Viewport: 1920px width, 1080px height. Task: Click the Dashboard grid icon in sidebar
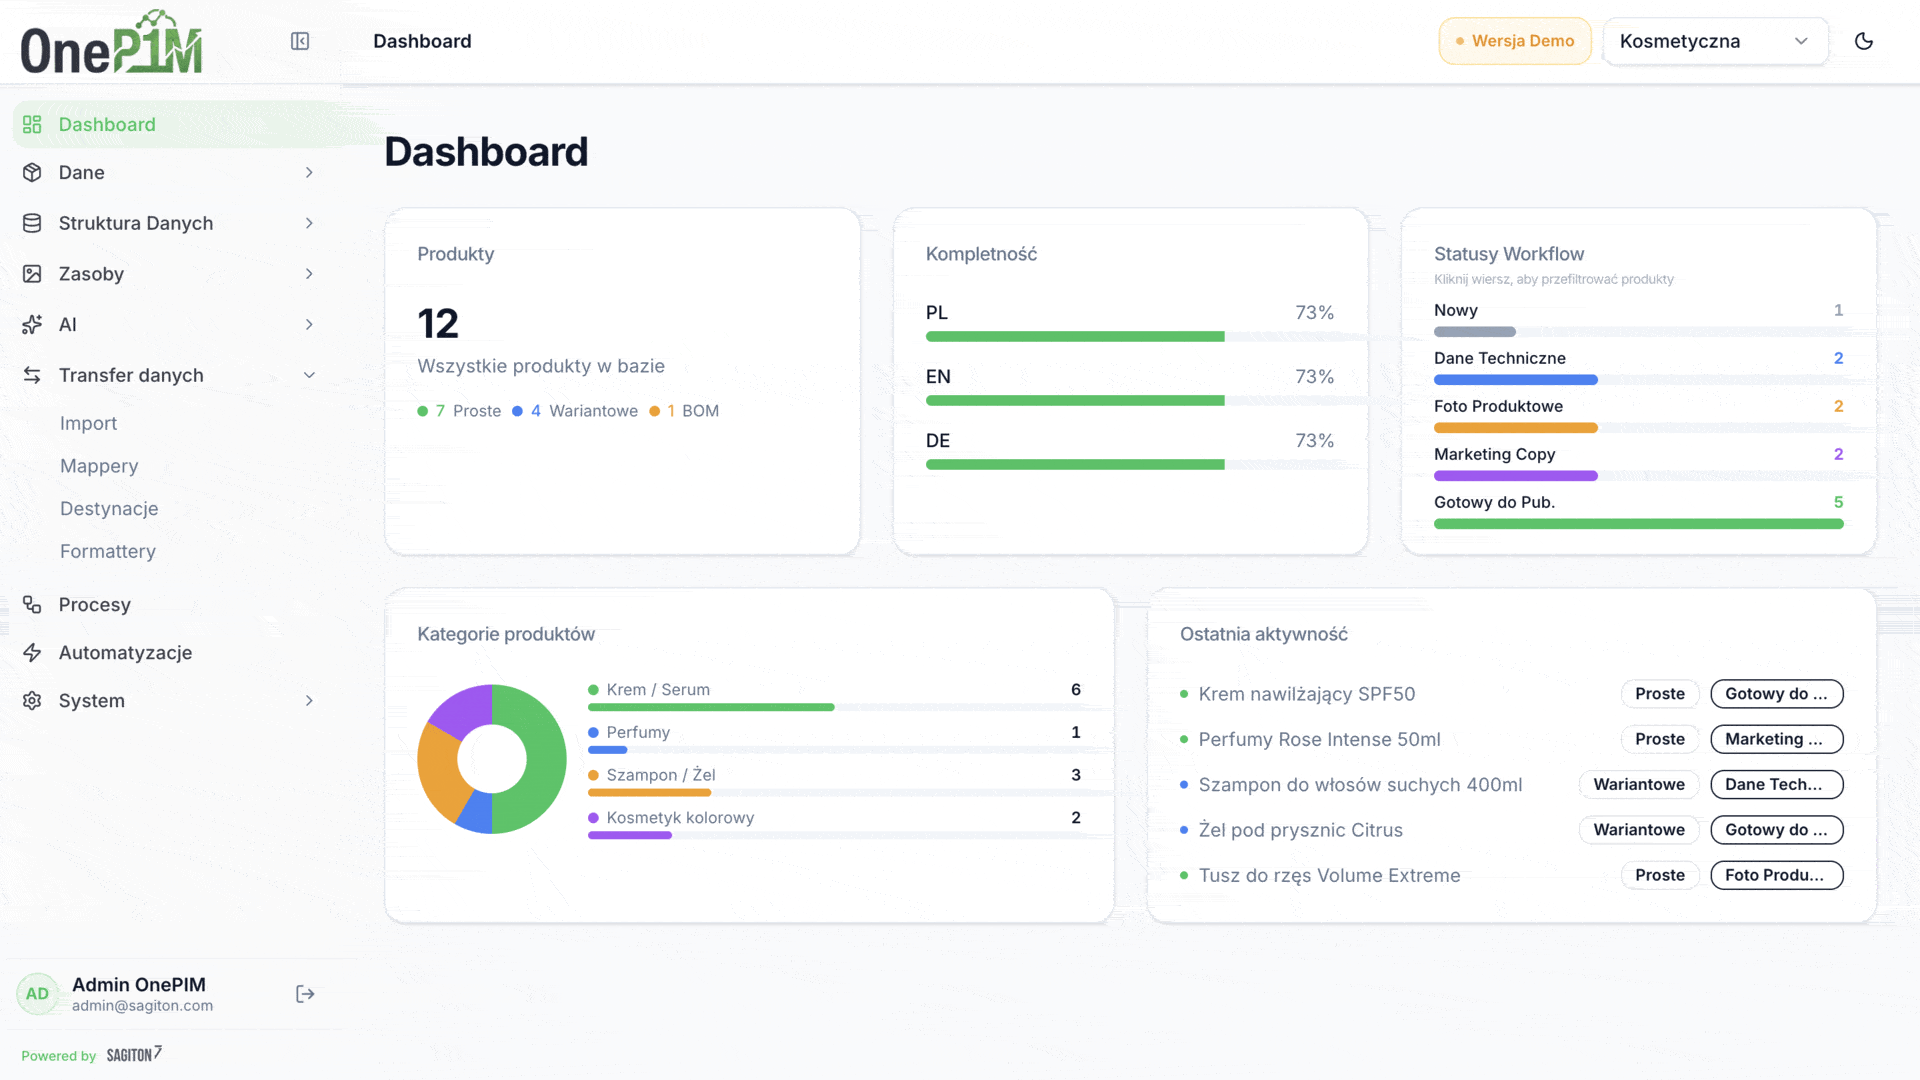[32, 124]
